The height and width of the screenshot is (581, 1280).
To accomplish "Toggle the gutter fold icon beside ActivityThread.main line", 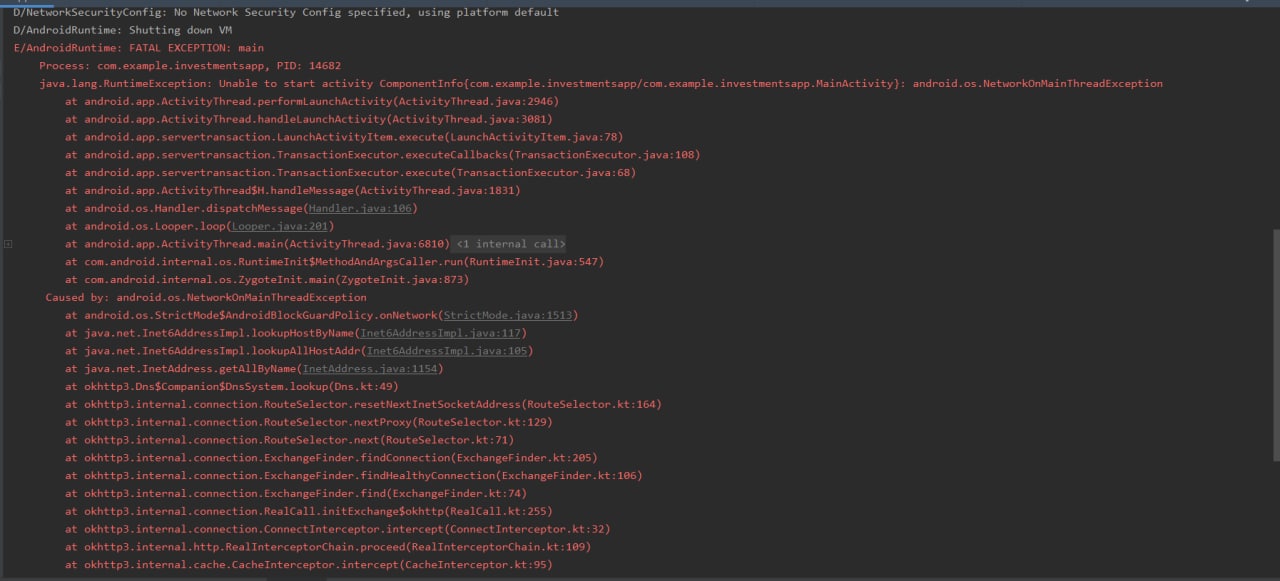I will (x=8, y=244).
